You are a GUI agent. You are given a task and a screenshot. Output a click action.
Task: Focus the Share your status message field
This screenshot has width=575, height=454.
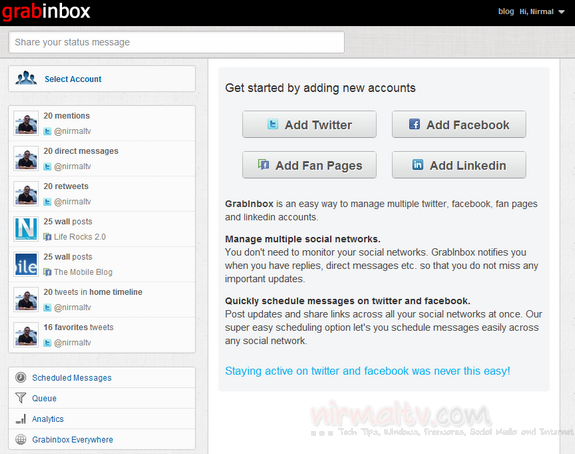tap(176, 42)
